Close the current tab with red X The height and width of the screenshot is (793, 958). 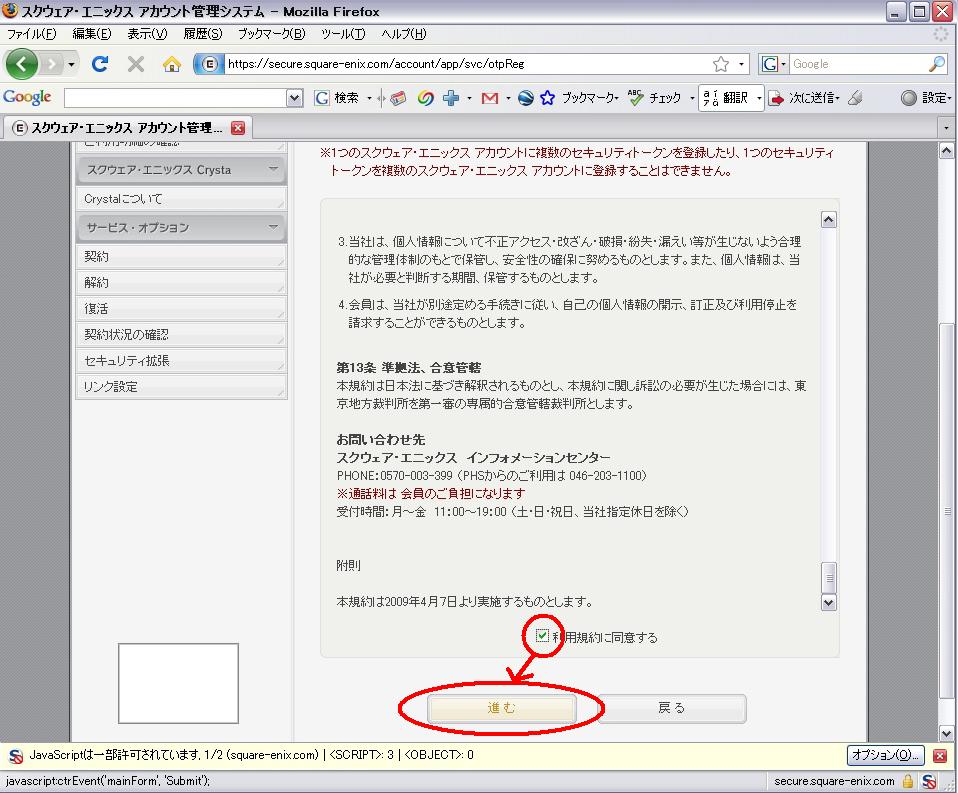click(238, 128)
